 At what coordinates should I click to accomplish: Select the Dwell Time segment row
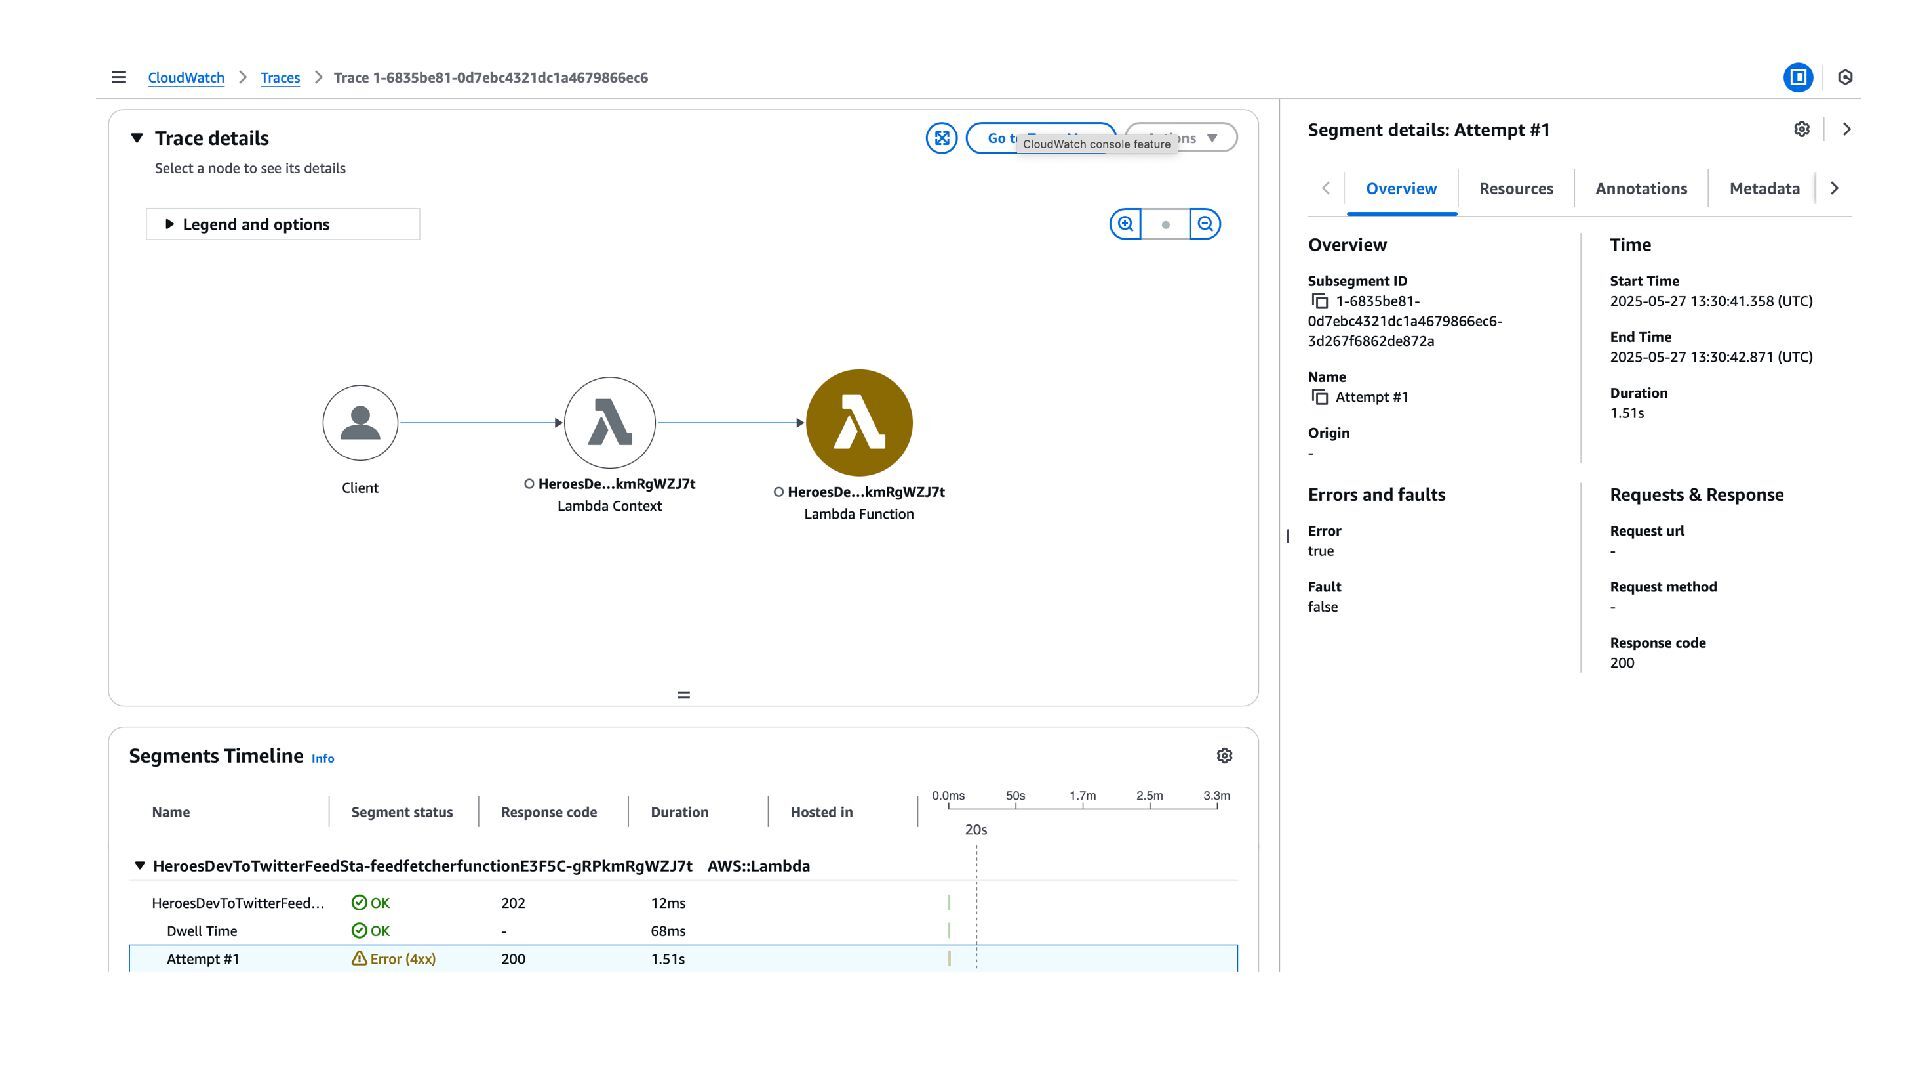tap(684, 931)
